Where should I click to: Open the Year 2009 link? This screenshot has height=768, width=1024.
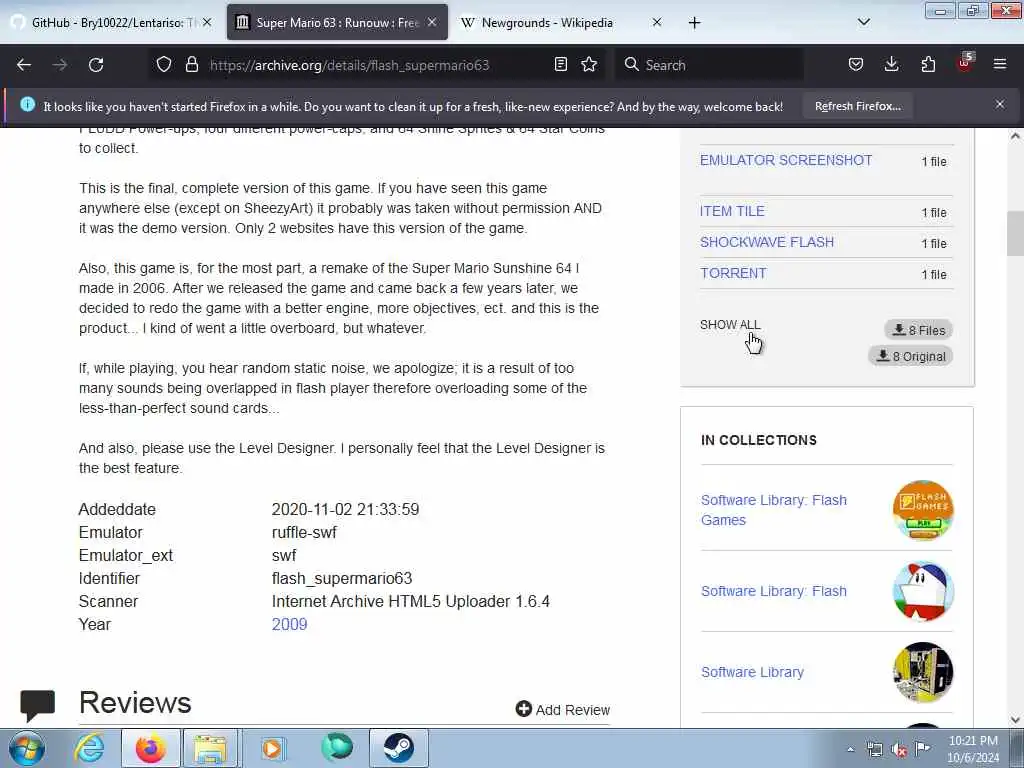click(289, 624)
